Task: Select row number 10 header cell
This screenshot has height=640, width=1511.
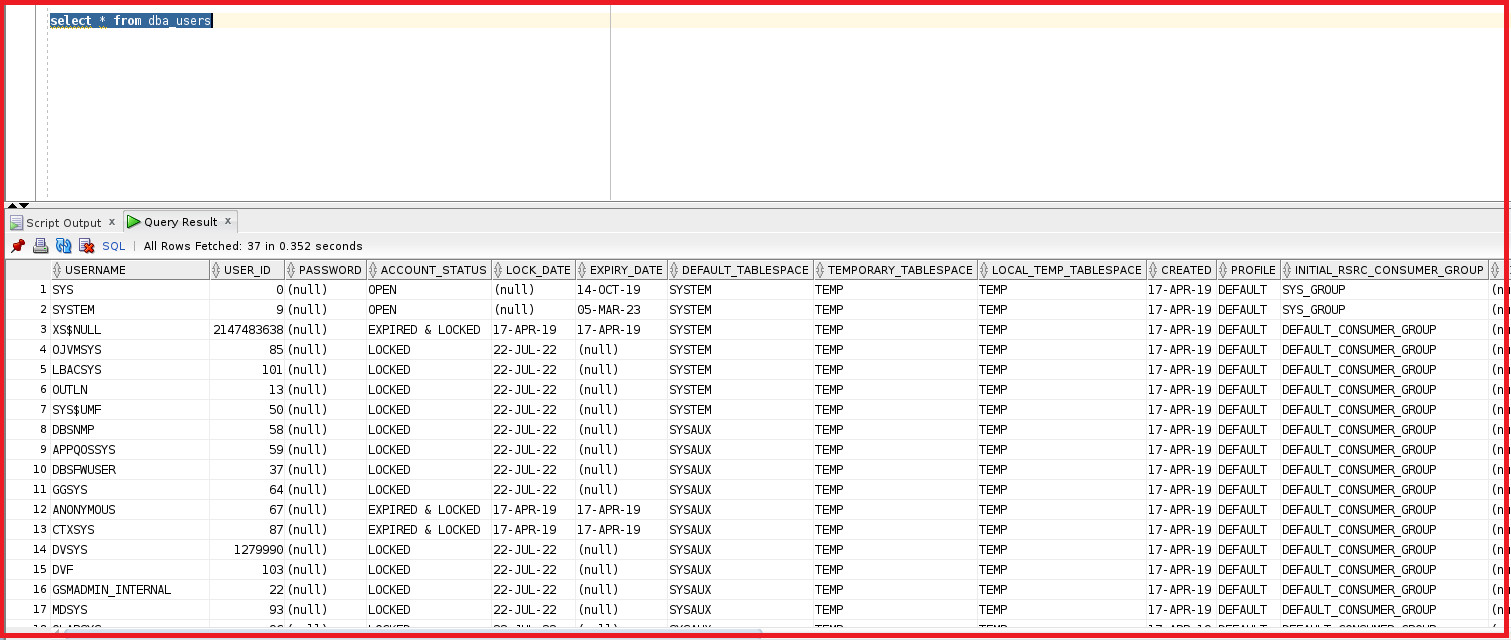Action: click(x=28, y=470)
